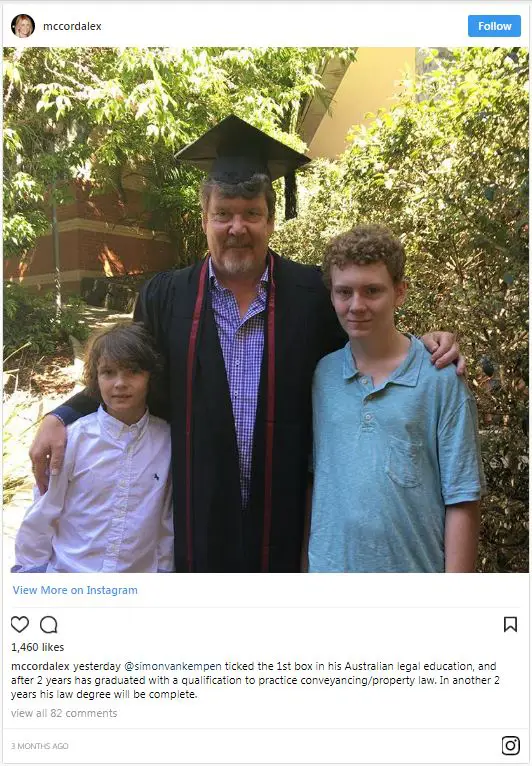532x766 pixels.
Task: Expand view all 82 comments
Action: (64, 713)
